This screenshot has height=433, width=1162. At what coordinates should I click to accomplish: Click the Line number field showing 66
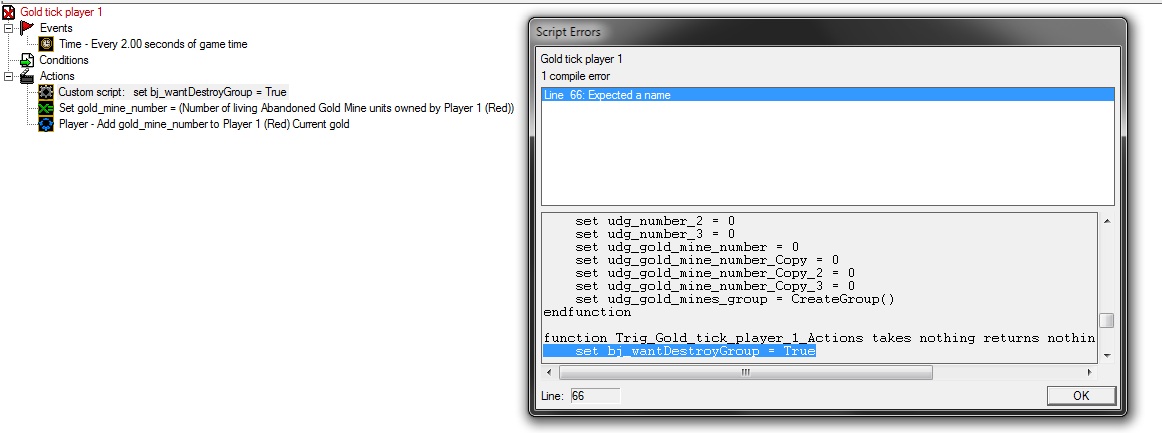click(x=595, y=396)
